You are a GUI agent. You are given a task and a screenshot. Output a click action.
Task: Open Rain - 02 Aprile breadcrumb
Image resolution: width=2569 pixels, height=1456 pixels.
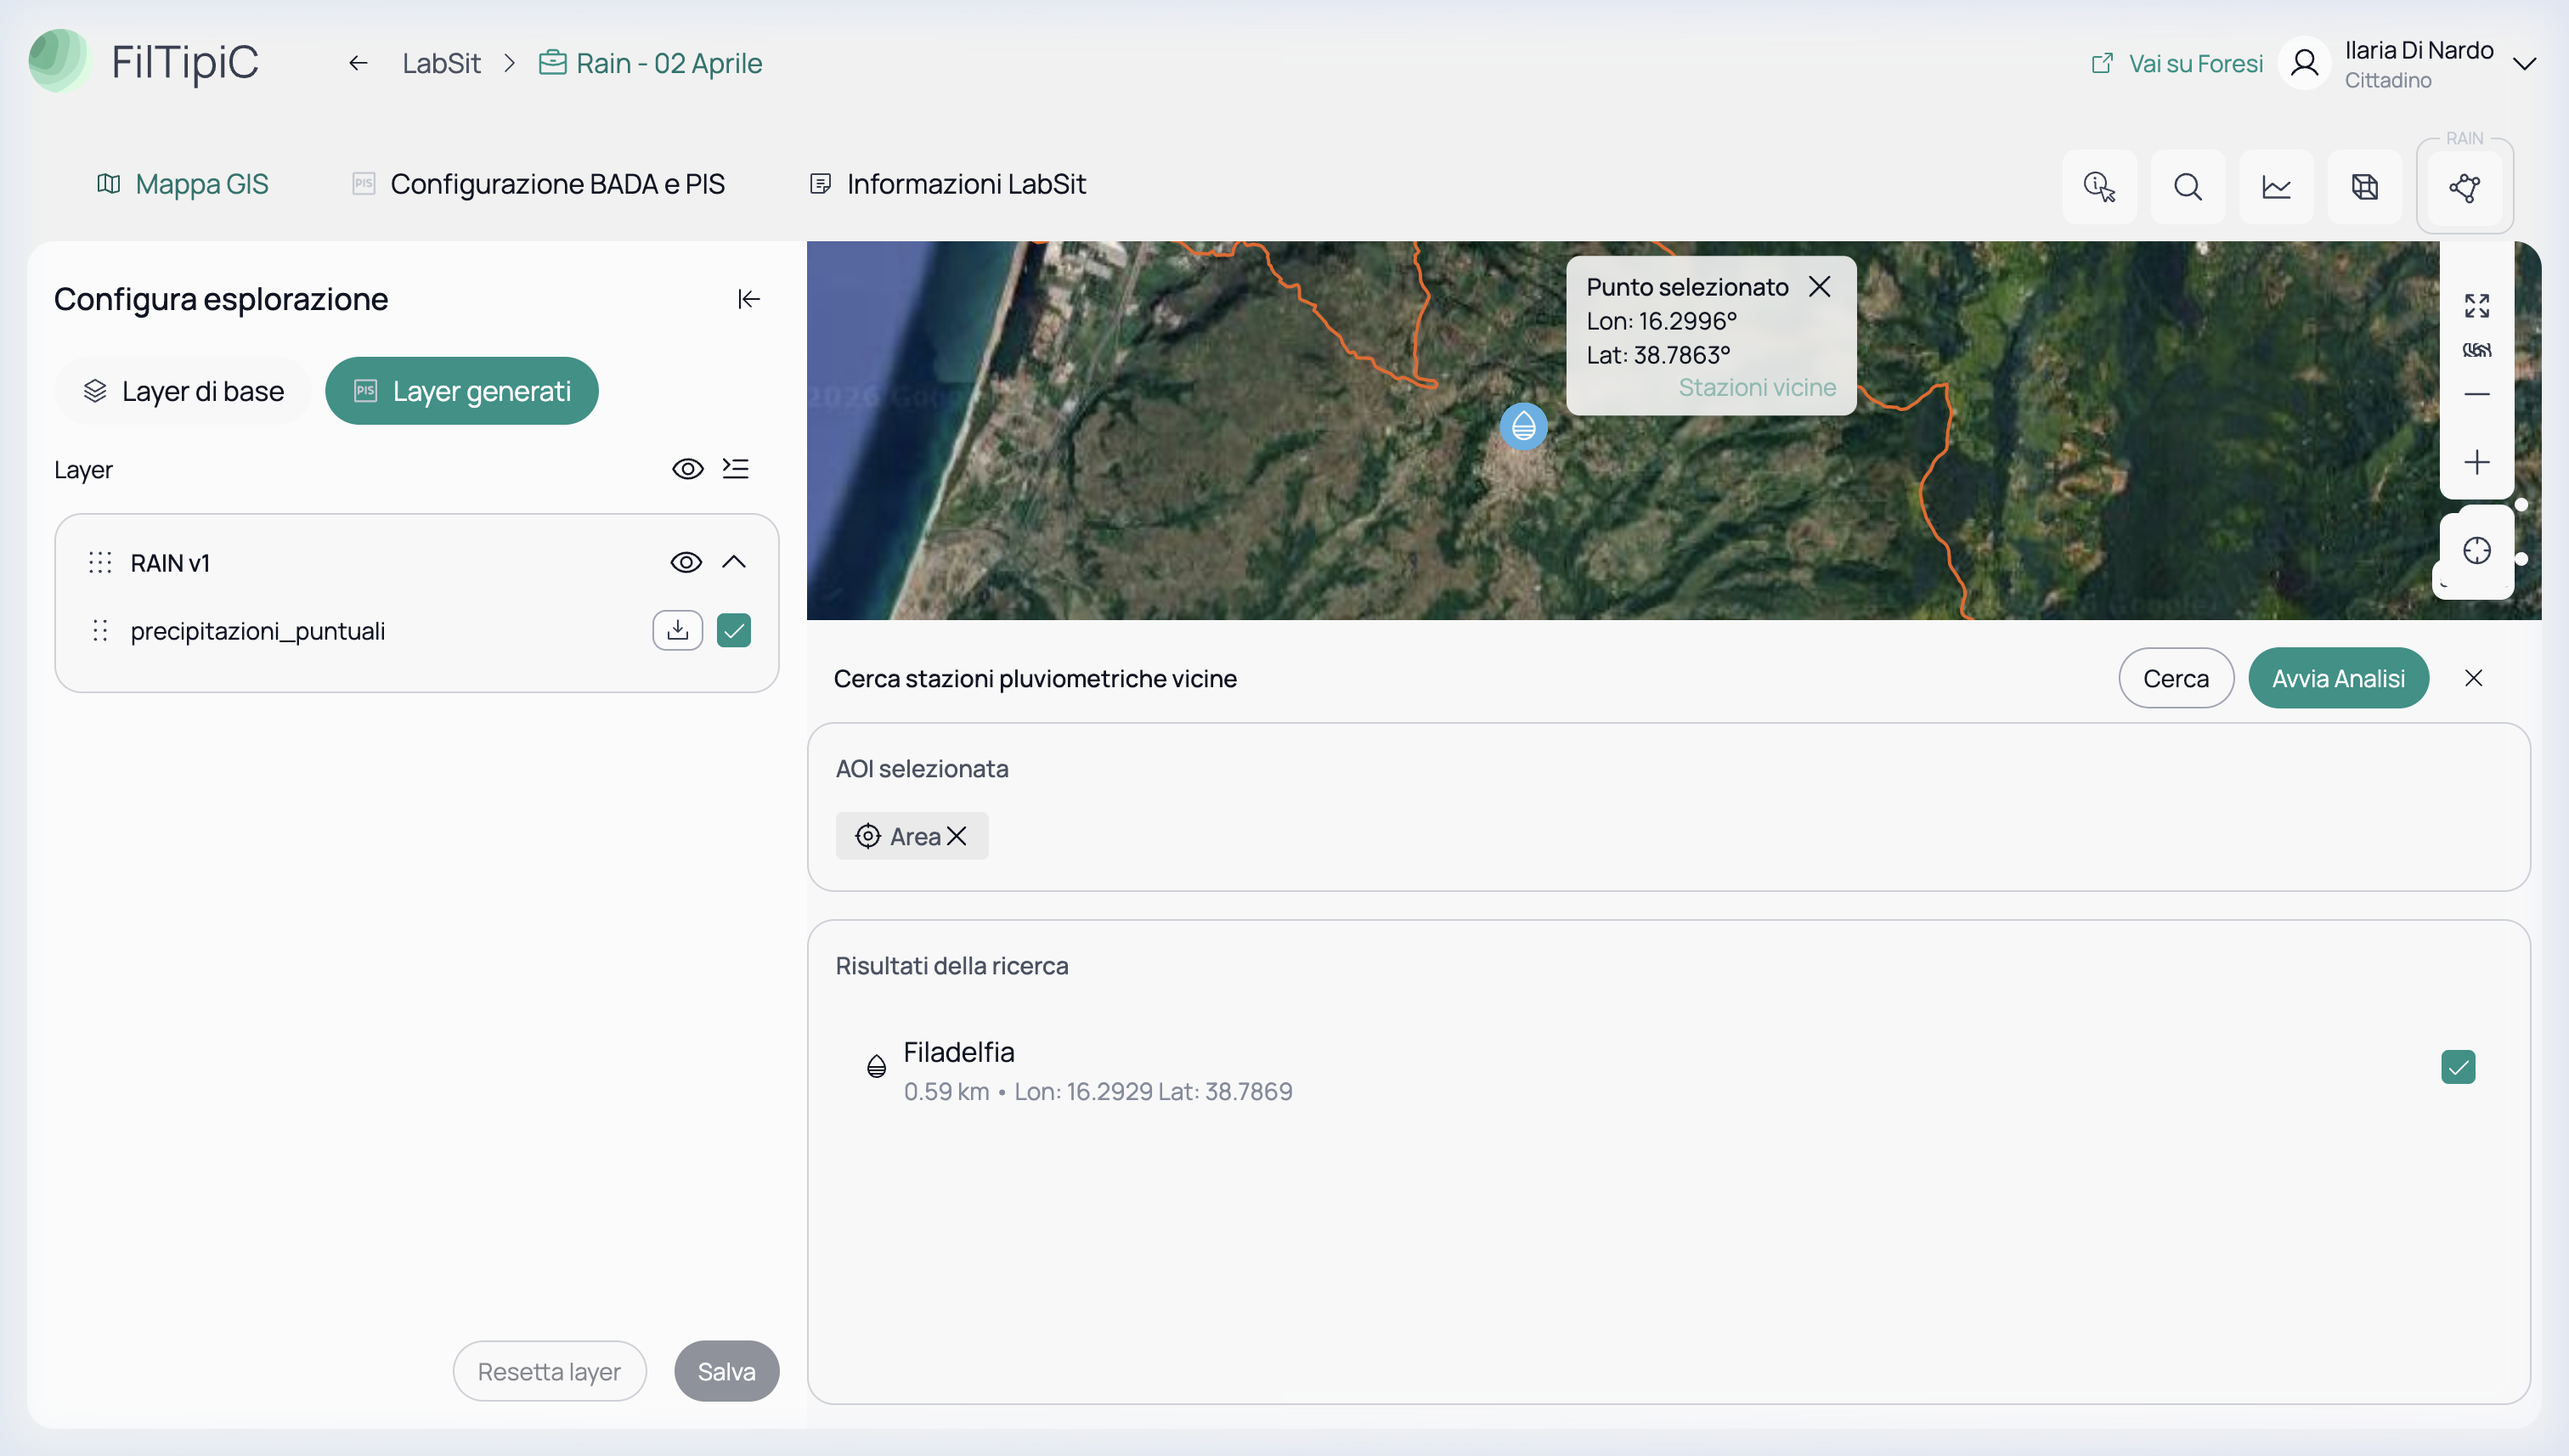coord(651,63)
